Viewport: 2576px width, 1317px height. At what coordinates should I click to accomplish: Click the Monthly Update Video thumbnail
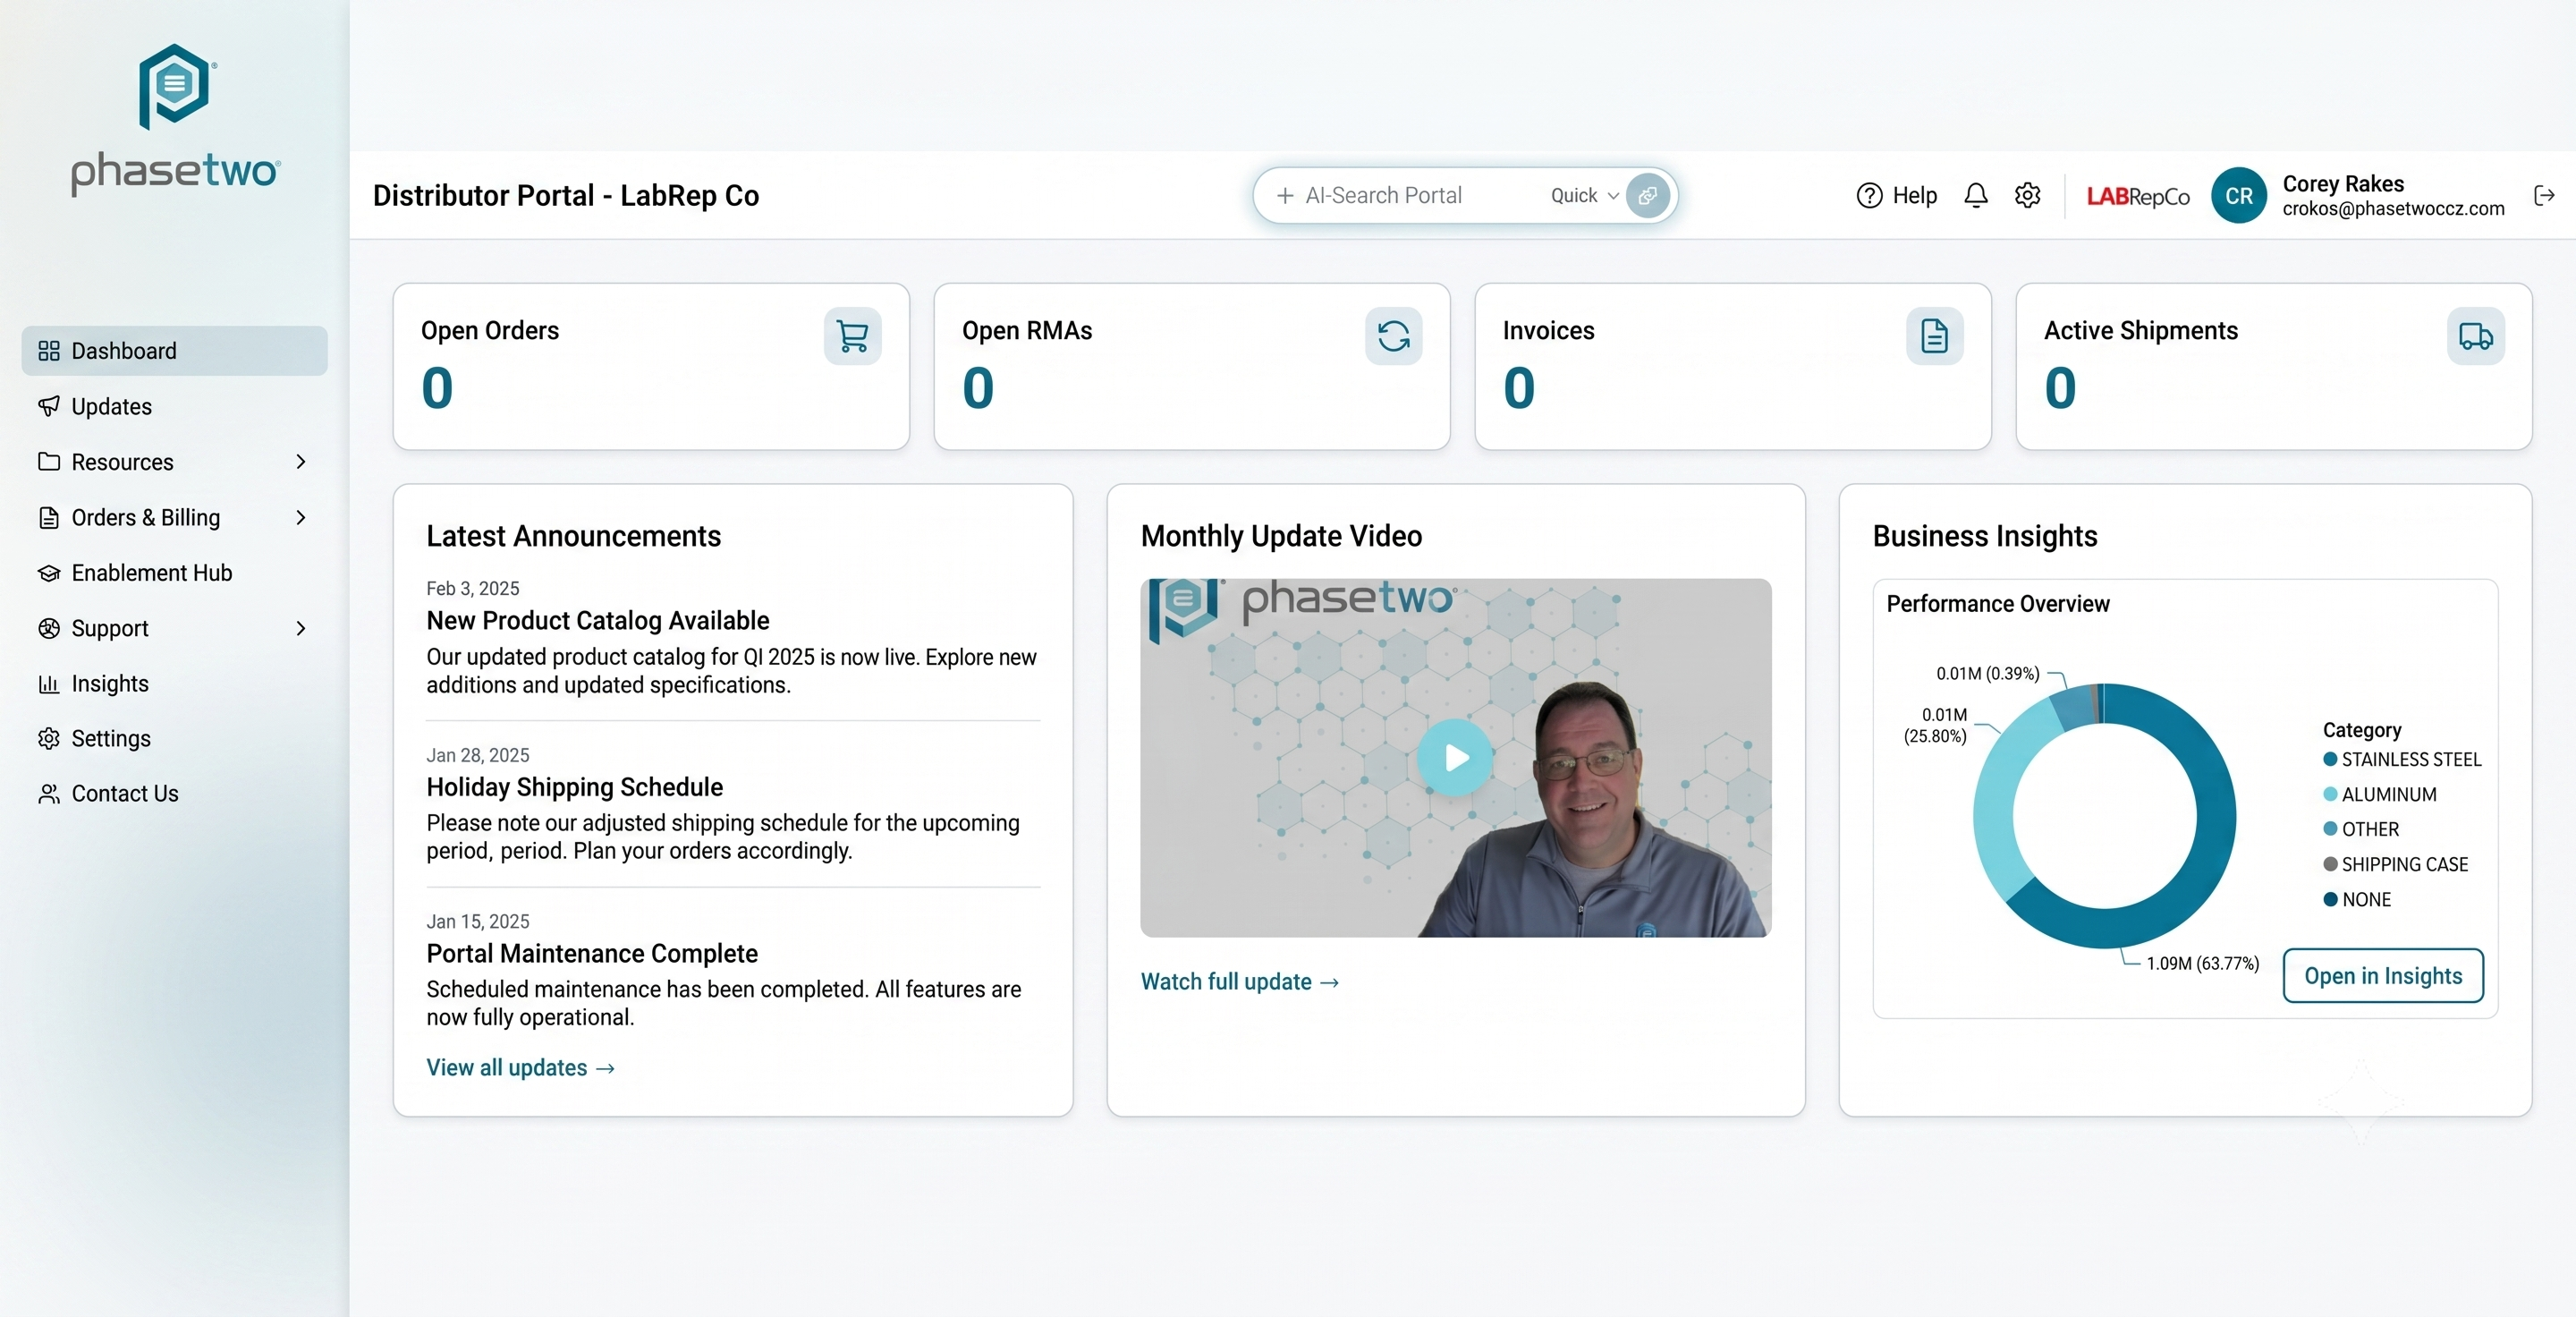click(x=1455, y=757)
